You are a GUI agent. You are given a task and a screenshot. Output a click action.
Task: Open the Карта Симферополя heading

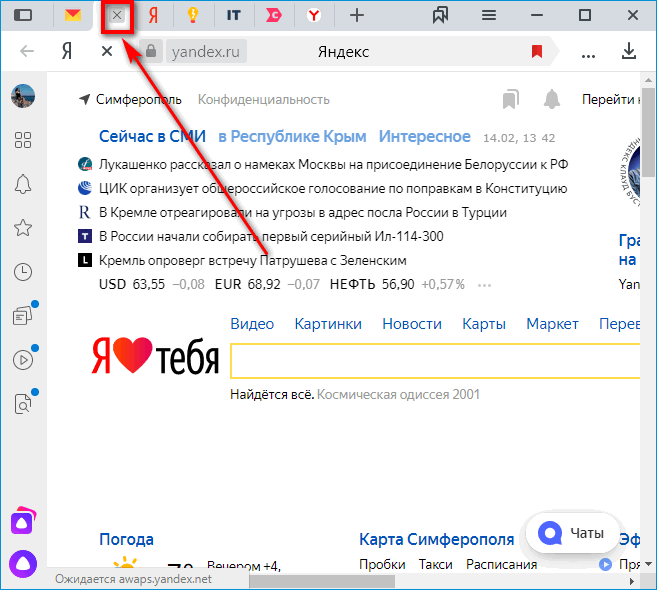tap(437, 539)
